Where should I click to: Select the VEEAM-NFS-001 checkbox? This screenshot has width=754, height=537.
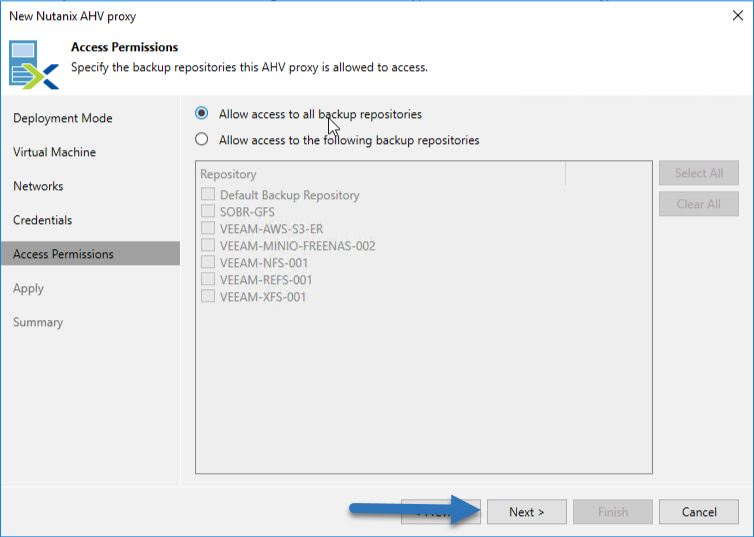pyautogui.click(x=208, y=262)
